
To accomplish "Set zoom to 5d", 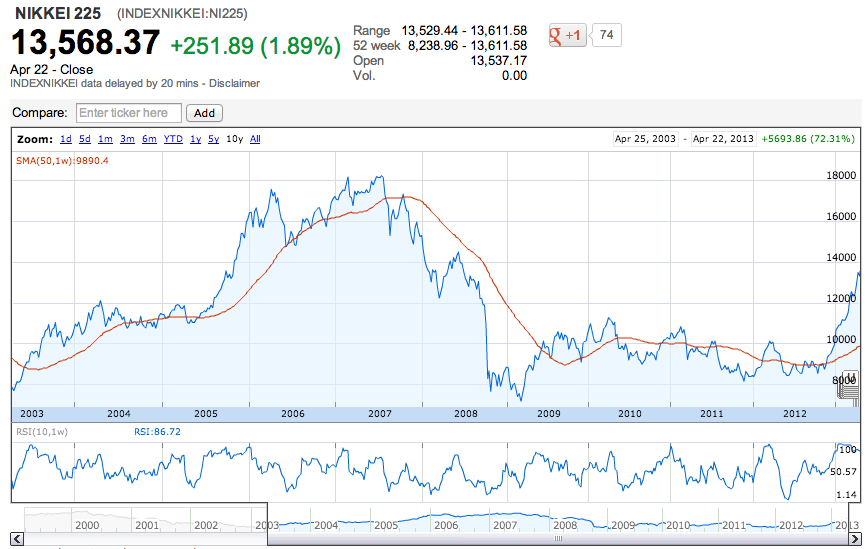I will click(x=84, y=139).
